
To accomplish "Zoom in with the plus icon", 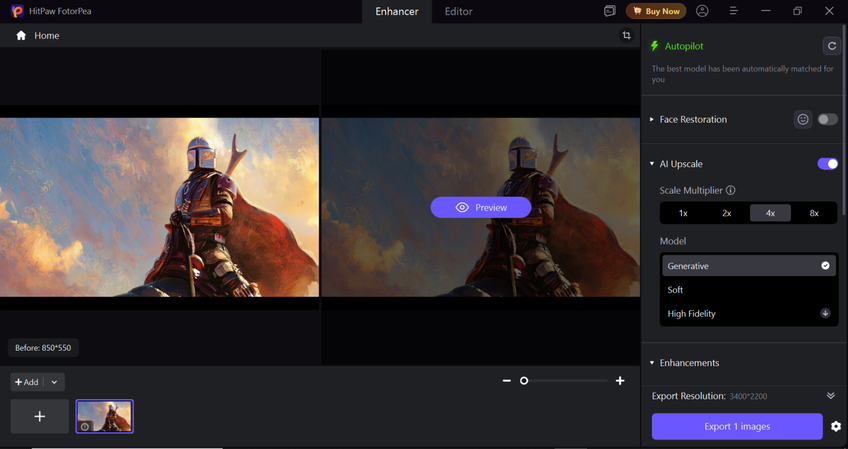I will (x=620, y=381).
